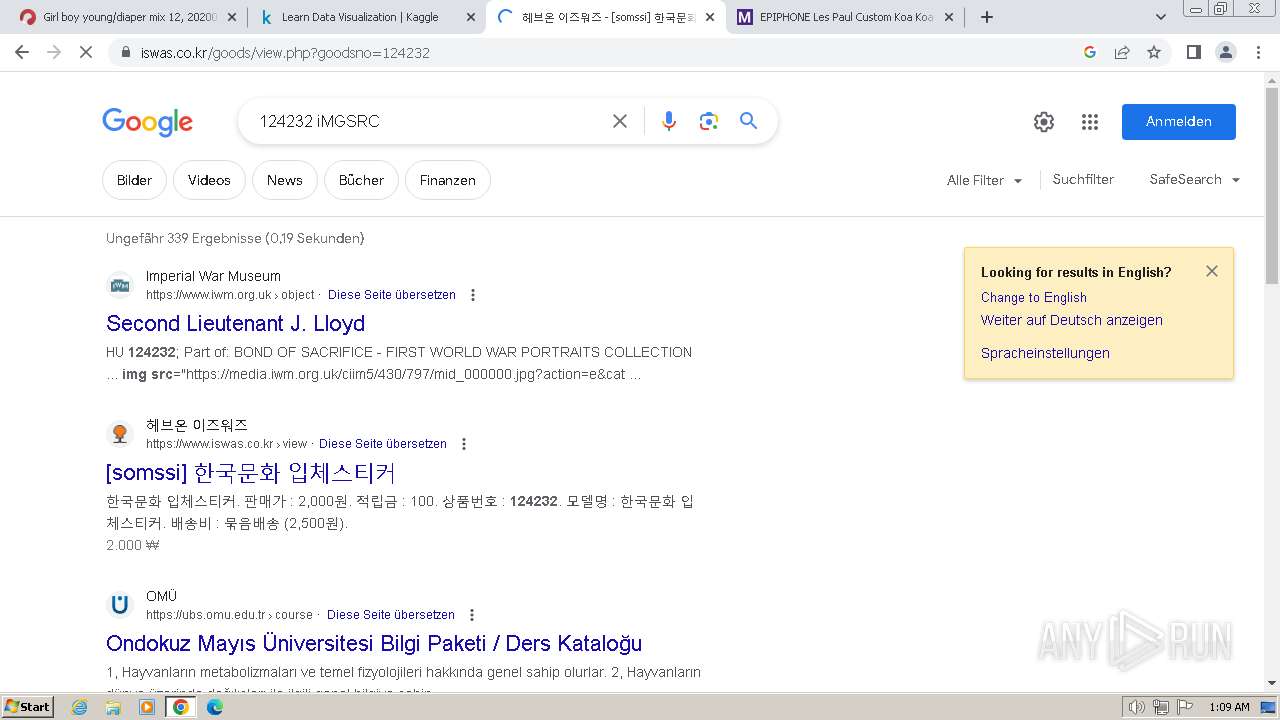Open Google Translate icon in address bar
This screenshot has height=720, width=1280.
click(1090, 52)
